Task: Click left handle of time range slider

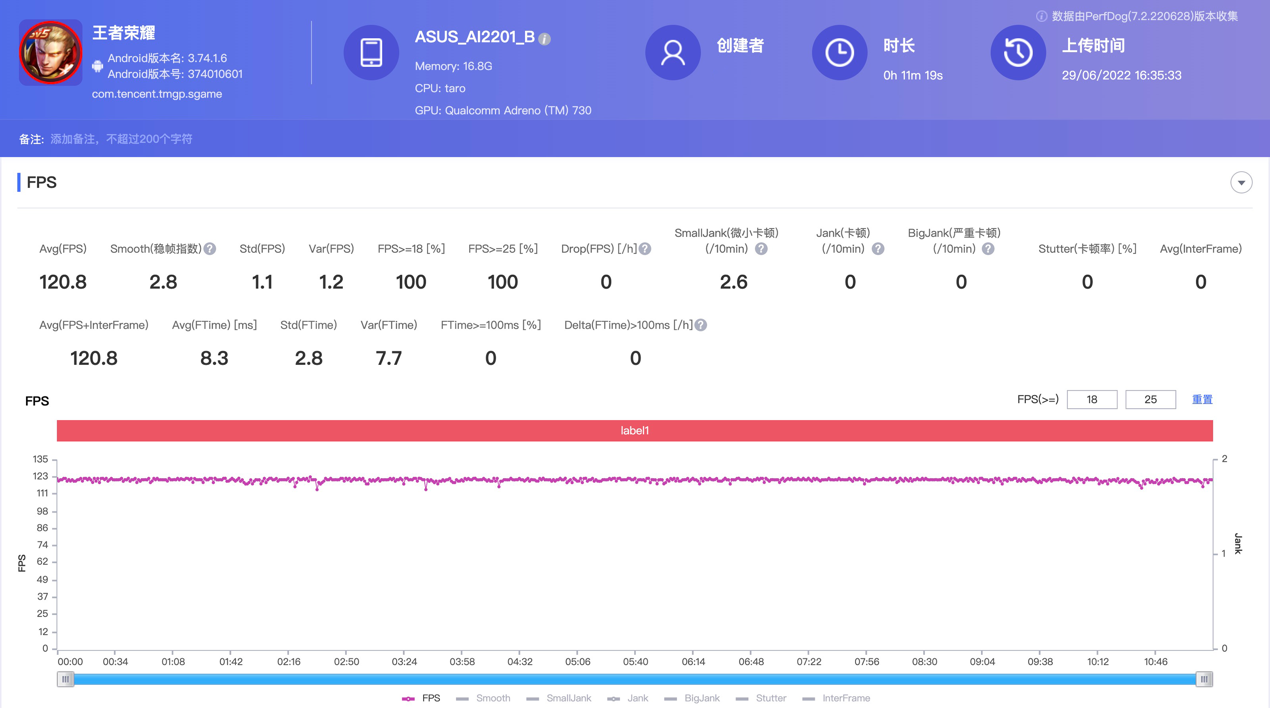Action: 66,679
